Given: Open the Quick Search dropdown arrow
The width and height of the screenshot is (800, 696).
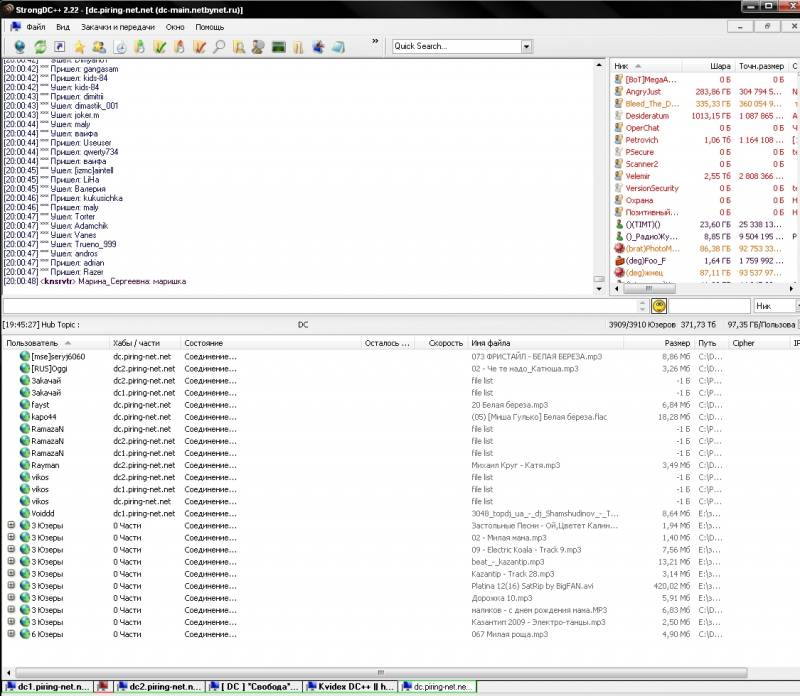Looking at the screenshot, I should click(x=526, y=46).
